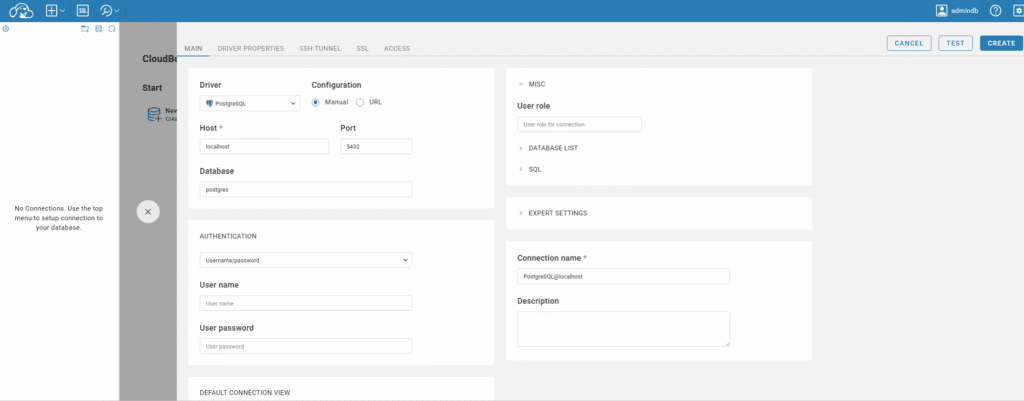Screen dimensions: 1024x401
Task: Open the admindb user avatar icon
Action: pos(942,10)
